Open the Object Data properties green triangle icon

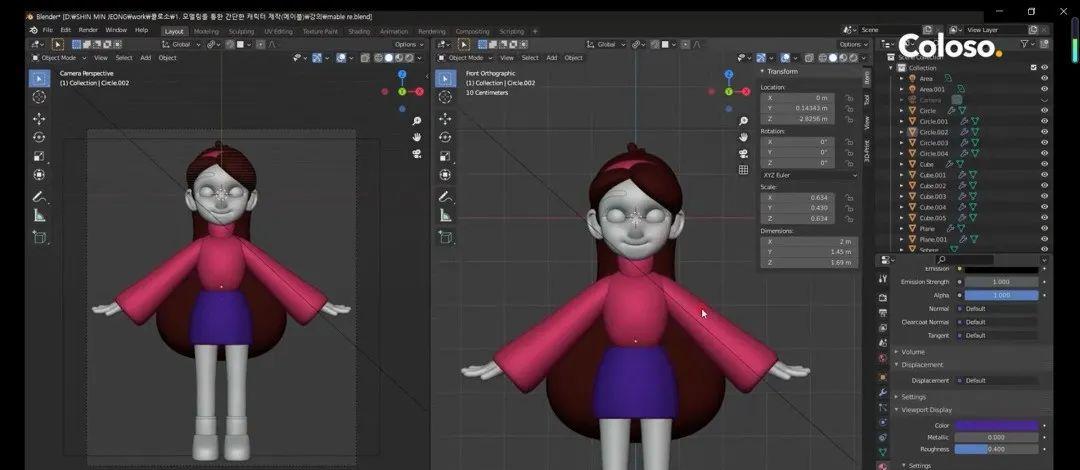point(883,452)
